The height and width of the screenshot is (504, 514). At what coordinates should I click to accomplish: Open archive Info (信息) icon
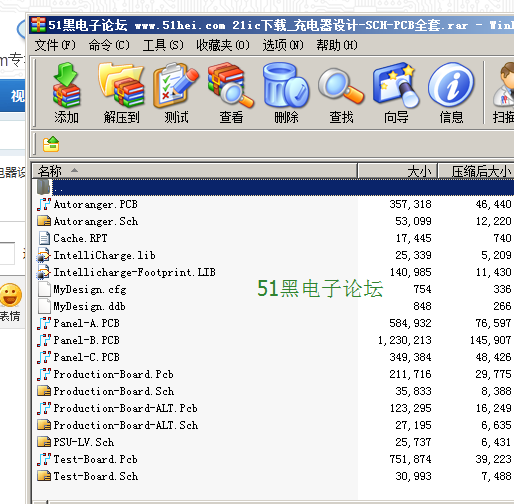(x=451, y=85)
